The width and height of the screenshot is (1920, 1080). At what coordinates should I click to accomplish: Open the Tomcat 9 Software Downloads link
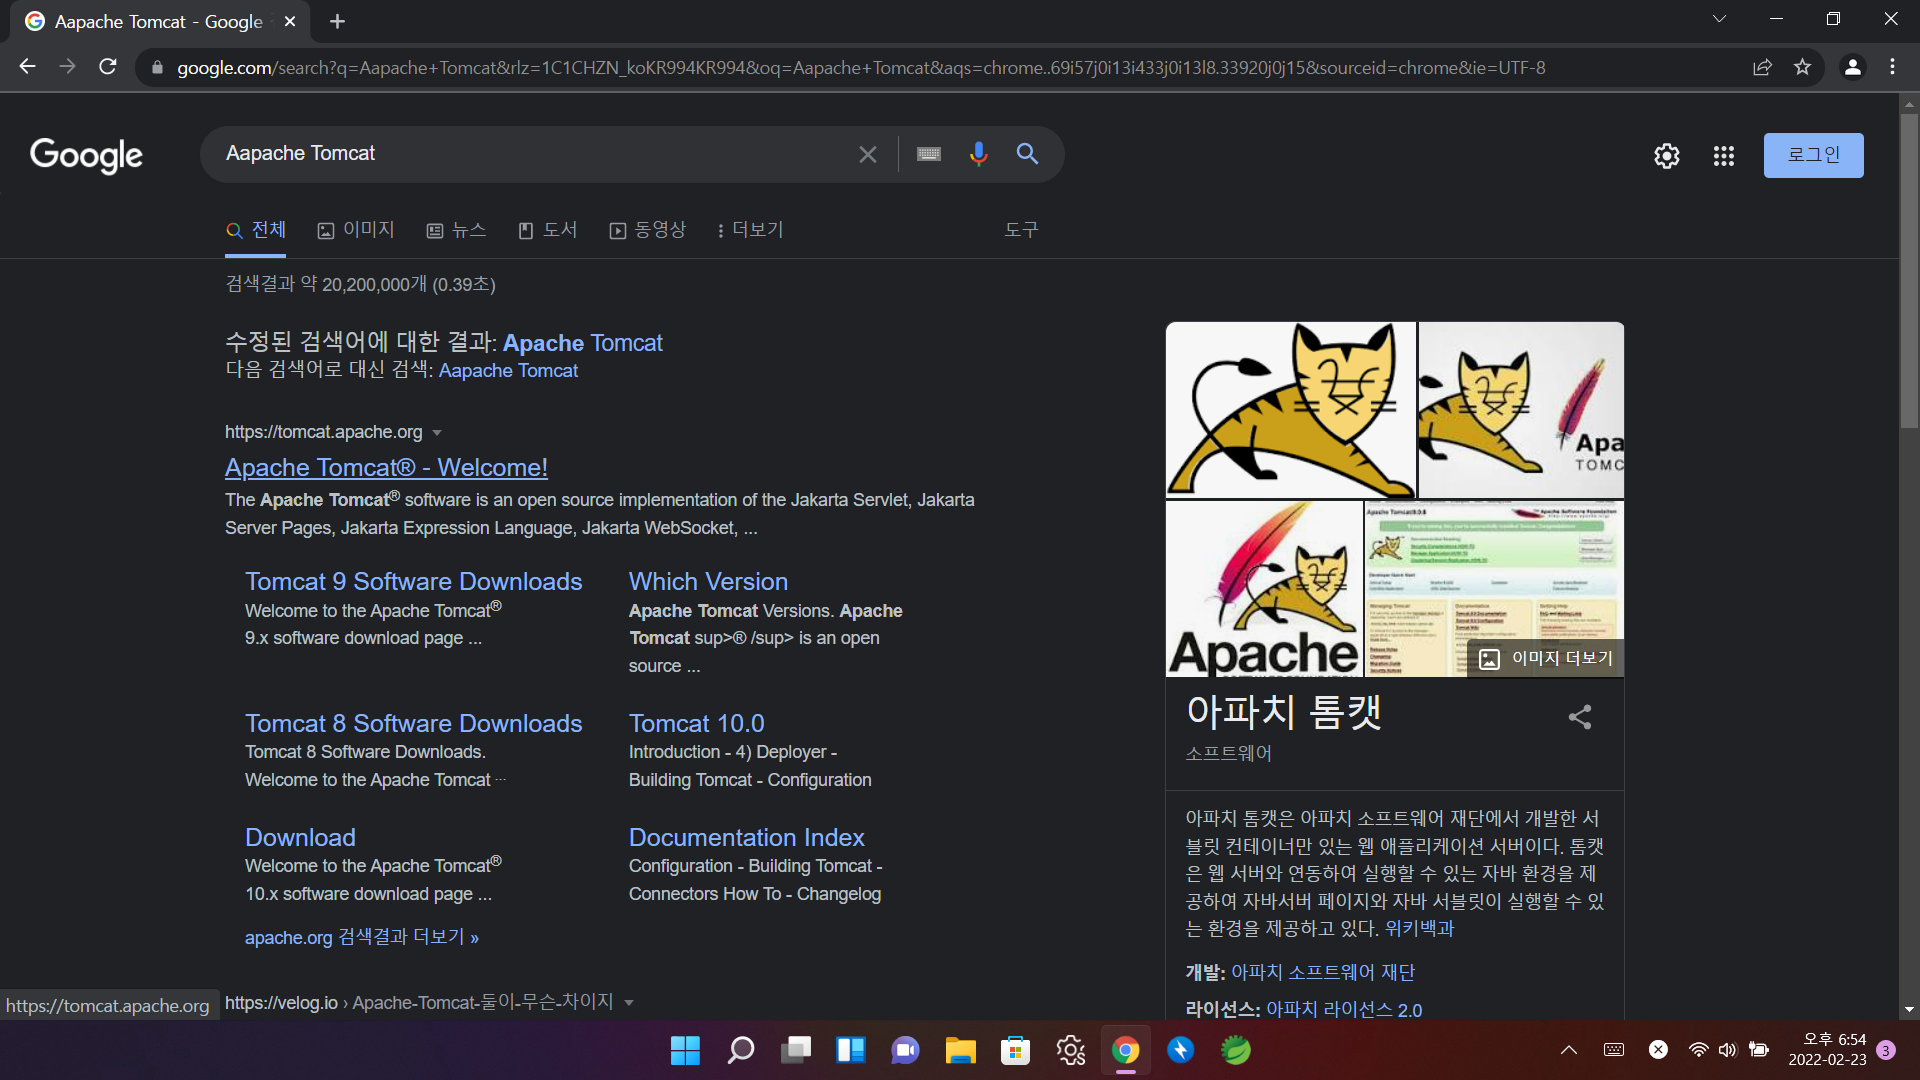[x=413, y=581]
